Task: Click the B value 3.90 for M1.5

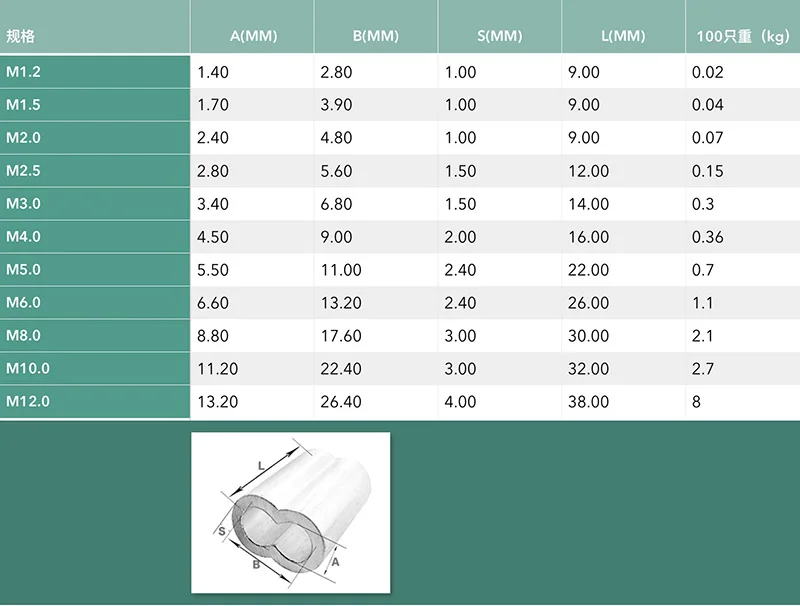Action: 336,105
